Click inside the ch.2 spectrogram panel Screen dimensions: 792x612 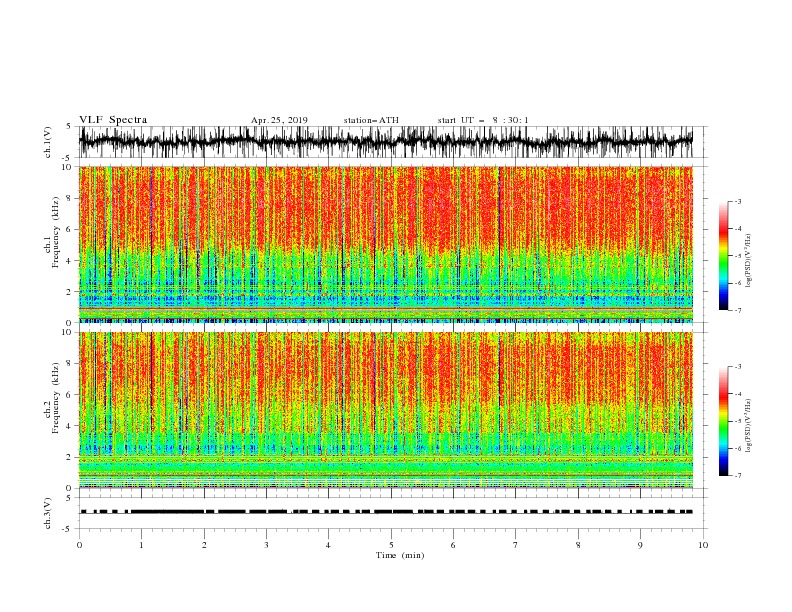click(386, 410)
